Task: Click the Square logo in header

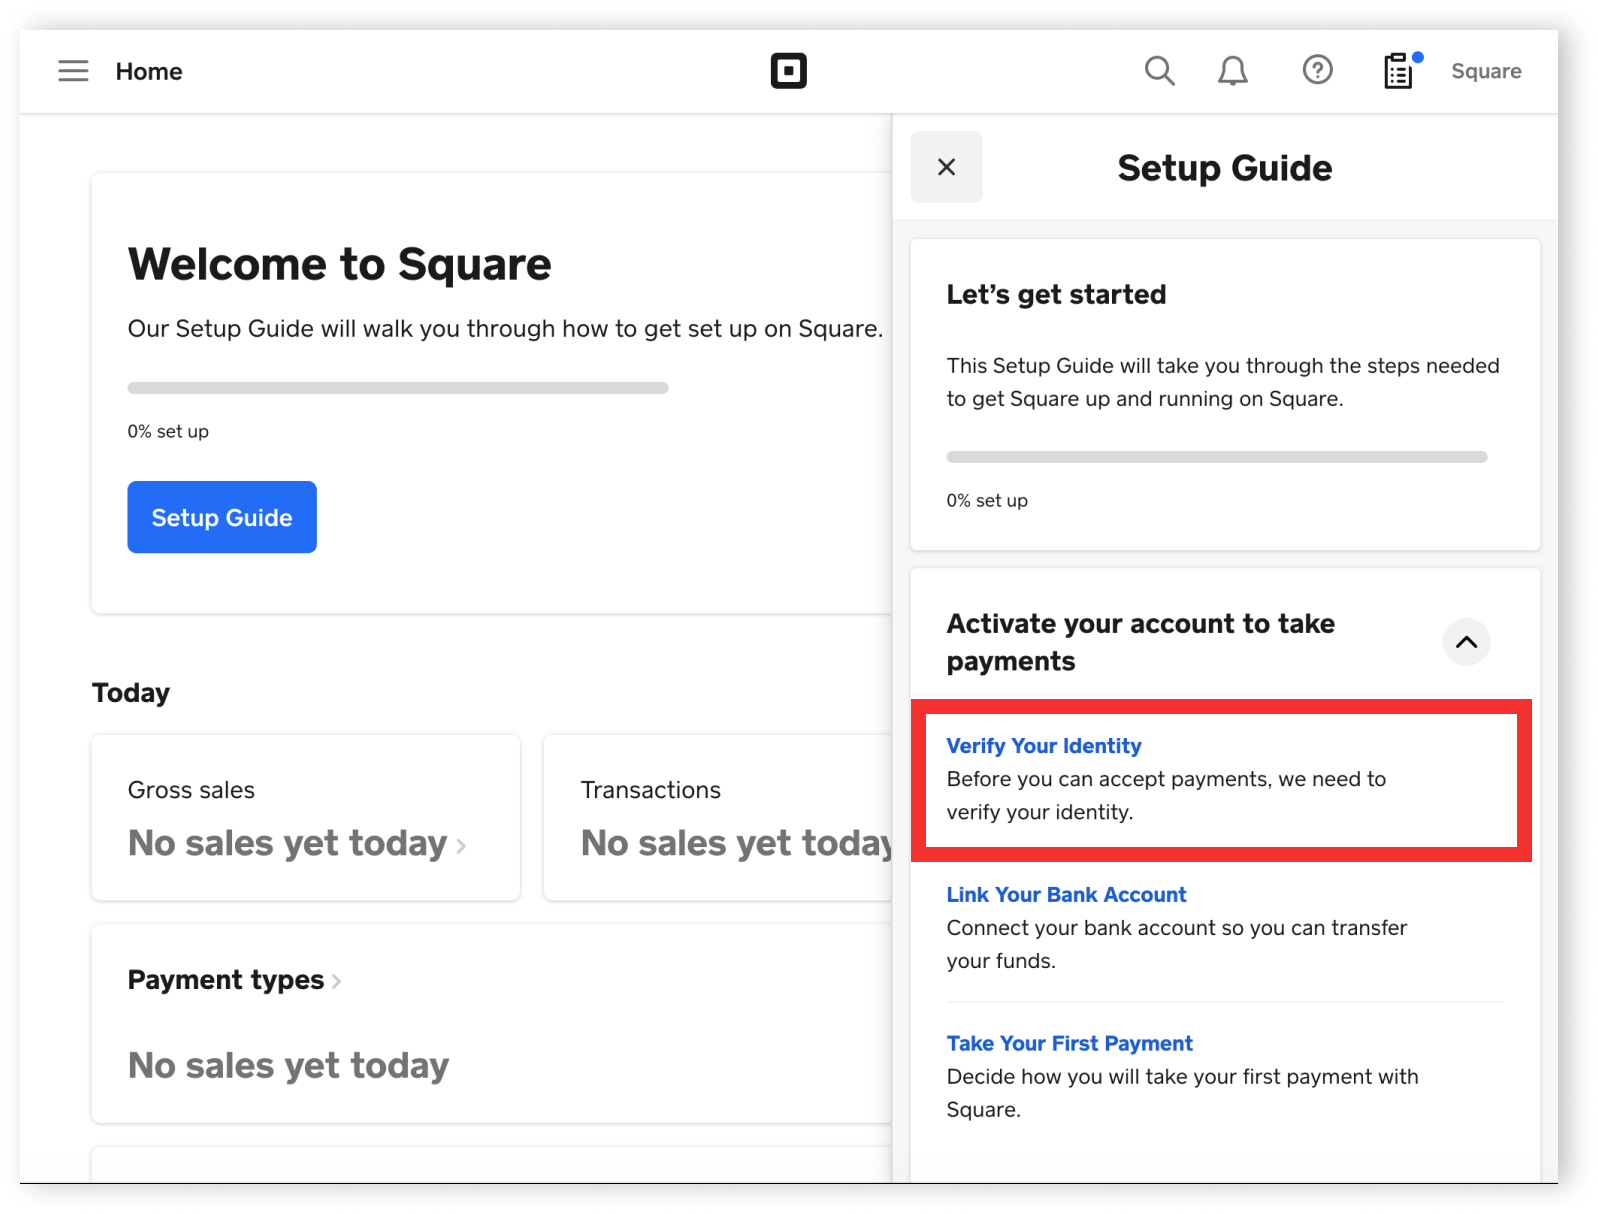Action: [788, 71]
